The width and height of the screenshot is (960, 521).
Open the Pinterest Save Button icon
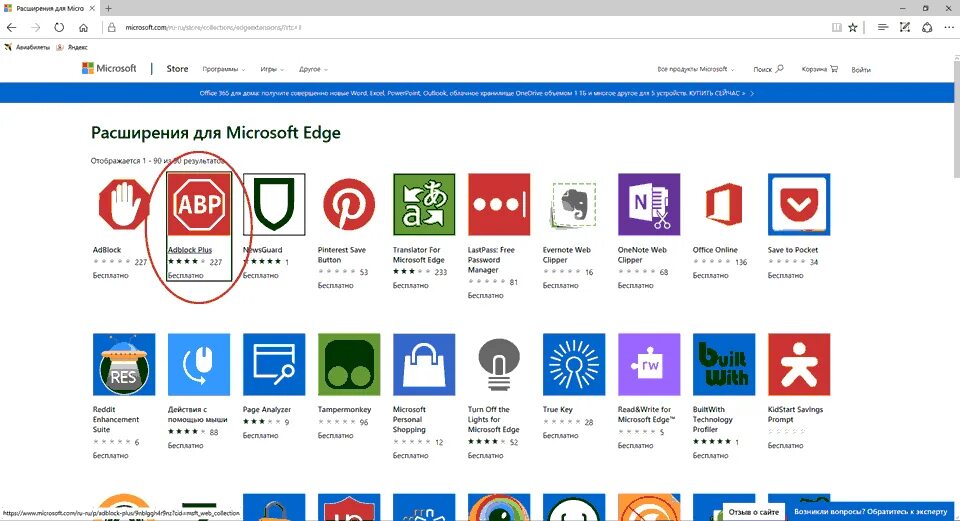coord(349,204)
